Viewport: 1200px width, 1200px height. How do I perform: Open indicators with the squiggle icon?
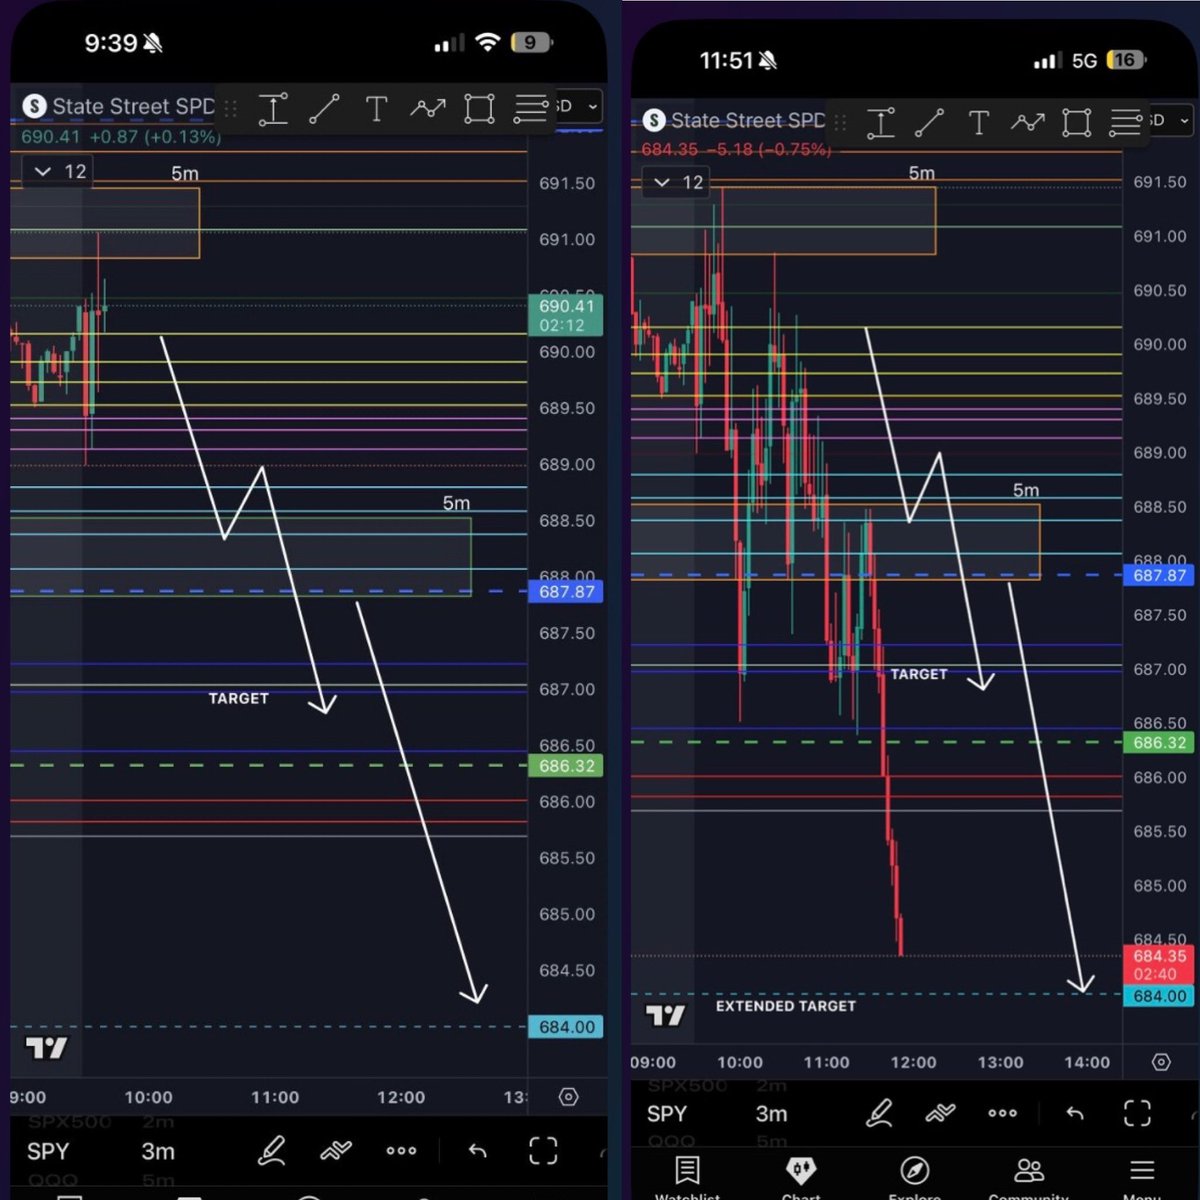[941, 1113]
